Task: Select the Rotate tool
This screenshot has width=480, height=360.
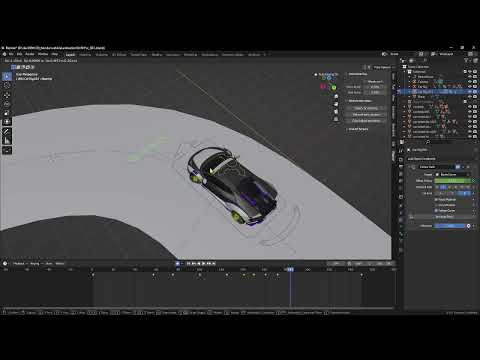Action: (7, 104)
